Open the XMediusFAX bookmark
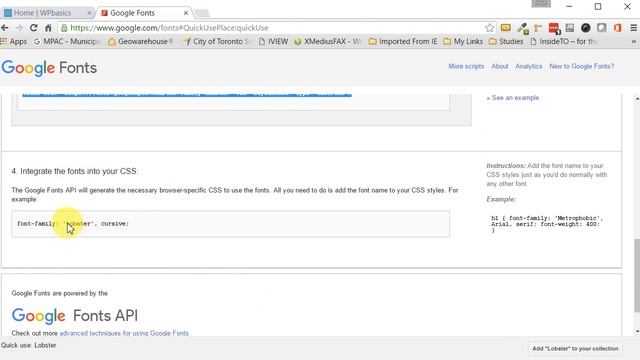 328,41
